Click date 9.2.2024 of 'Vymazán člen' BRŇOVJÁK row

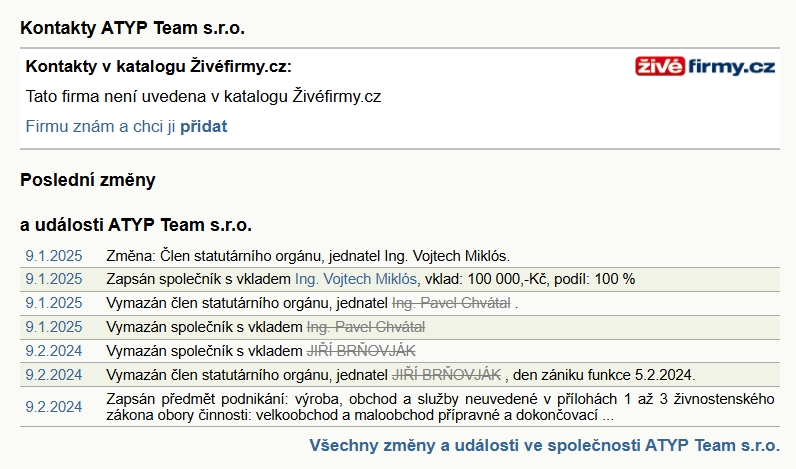tap(54, 375)
